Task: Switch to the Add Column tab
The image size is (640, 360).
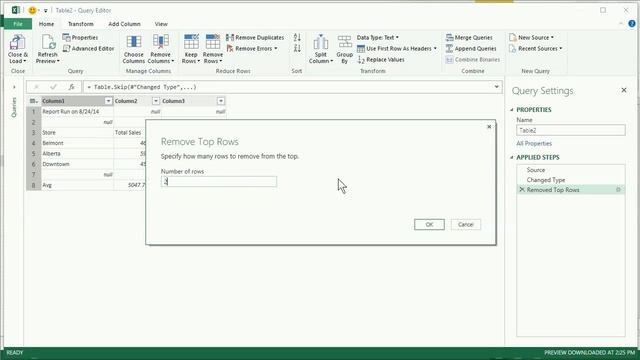Action: click(x=124, y=24)
